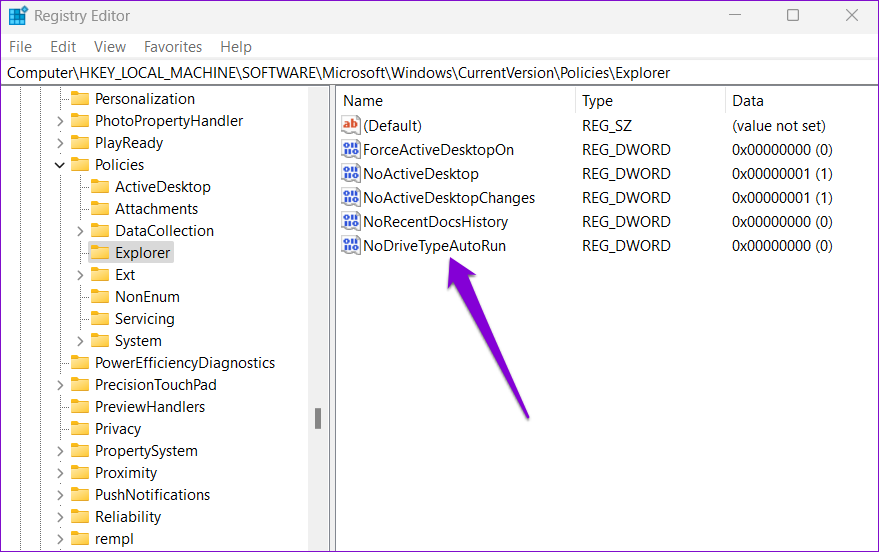Image resolution: width=879 pixels, height=552 pixels.
Task: Select the PushNotifications key label
Action: [152, 495]
